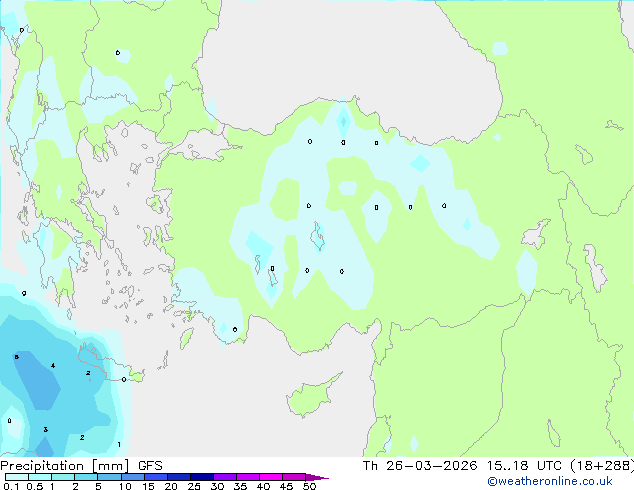This screenshot has width=634, height=490.
Task: Pick the legend swatch between 10 and 15
Action: pyautogui.click(x=132, y=477)
